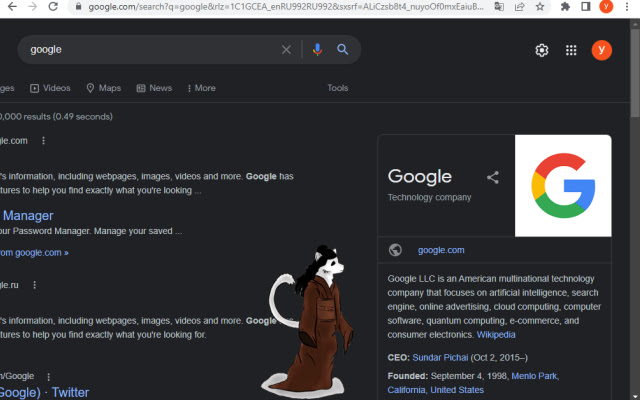Click the 'Technology company' subtitle

coord(429,198)
